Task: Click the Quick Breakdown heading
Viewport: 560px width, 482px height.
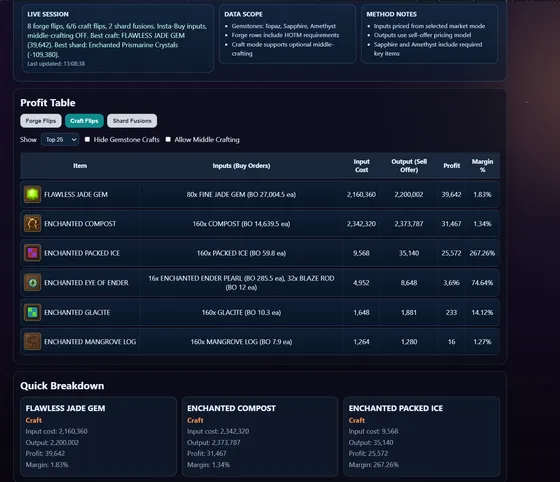Action: pos(62,386)
